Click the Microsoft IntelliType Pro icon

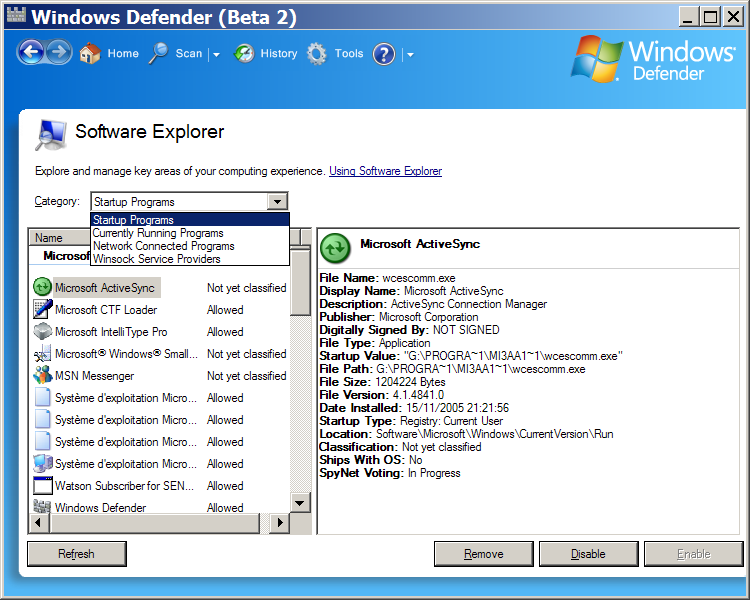tap(43, 331)
